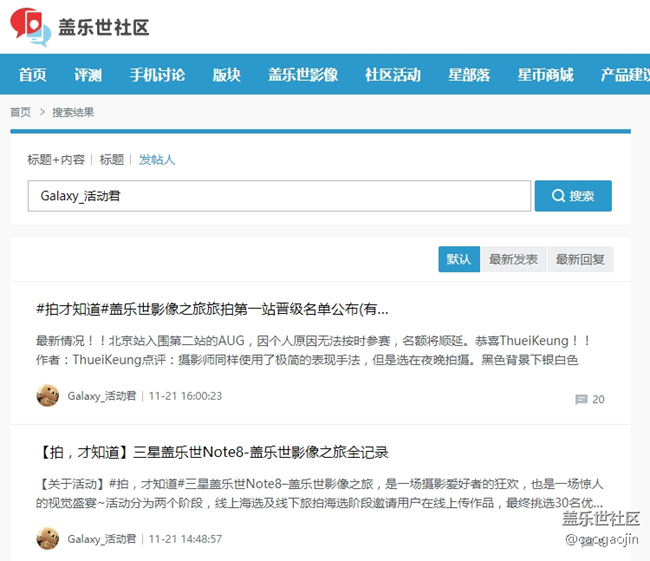Open post #拍才知道#盖乐世影像之旅旅拍第一站晋级名单公布
The width and height of the screenshot is (650, 561).
[x=212, y=309]
